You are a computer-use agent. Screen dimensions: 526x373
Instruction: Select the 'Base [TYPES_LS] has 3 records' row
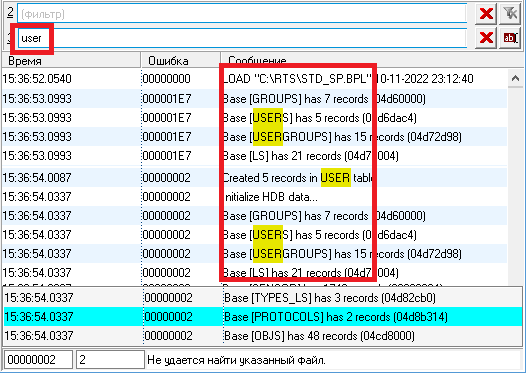(x=263, y=298)
